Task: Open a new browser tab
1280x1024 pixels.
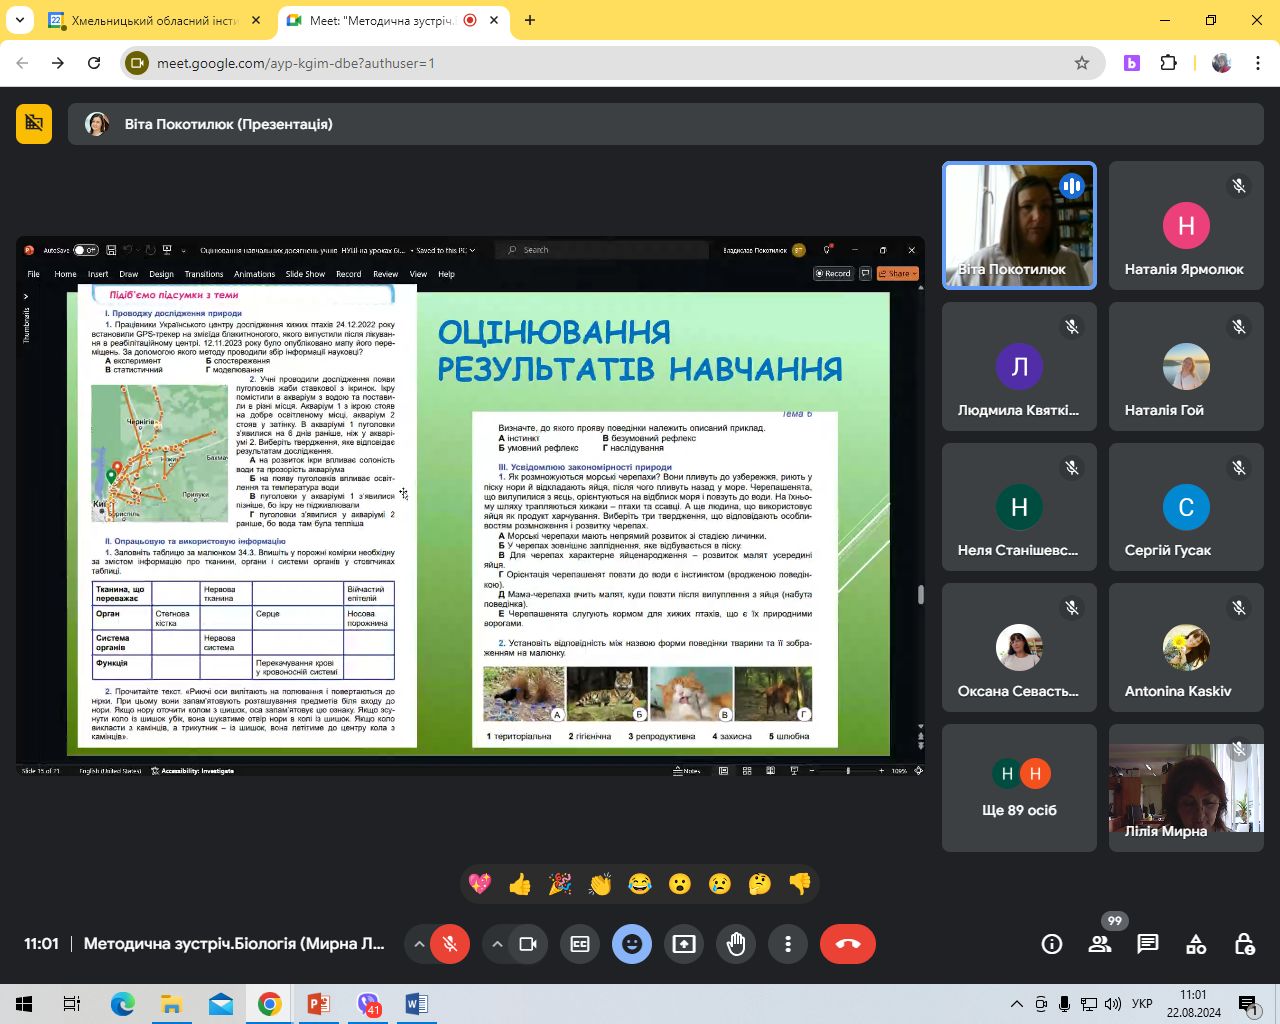Action: [530, 20]
